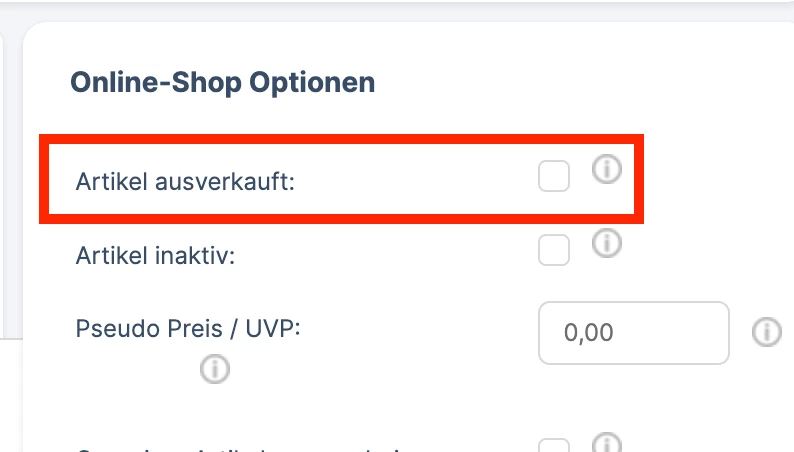
Task: Click info icon right of the 0,00 field
Action: coord(767,332)
